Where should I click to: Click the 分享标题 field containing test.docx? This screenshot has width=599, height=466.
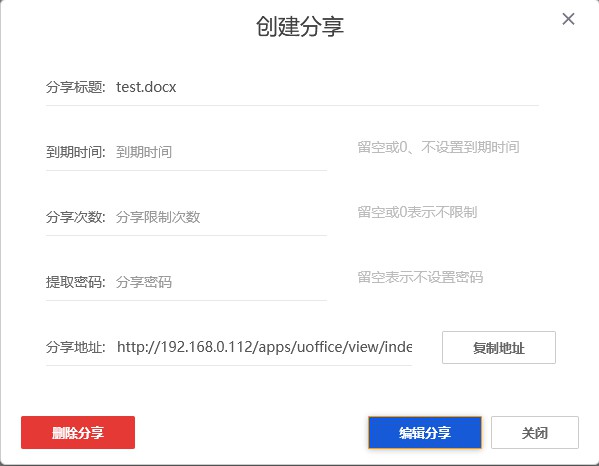(327, 87)
